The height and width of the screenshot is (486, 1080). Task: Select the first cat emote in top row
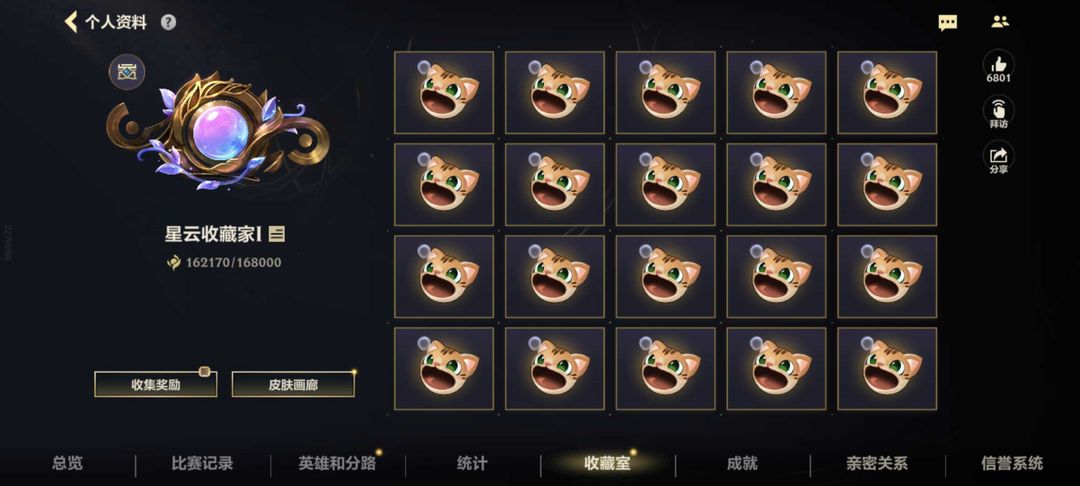[x=444, y=92]
